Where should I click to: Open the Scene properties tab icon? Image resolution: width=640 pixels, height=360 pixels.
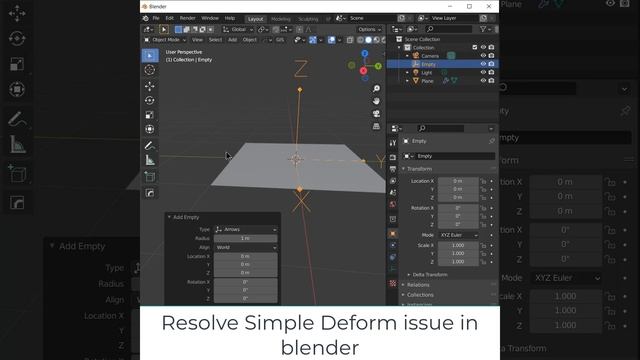coord(393,192)
